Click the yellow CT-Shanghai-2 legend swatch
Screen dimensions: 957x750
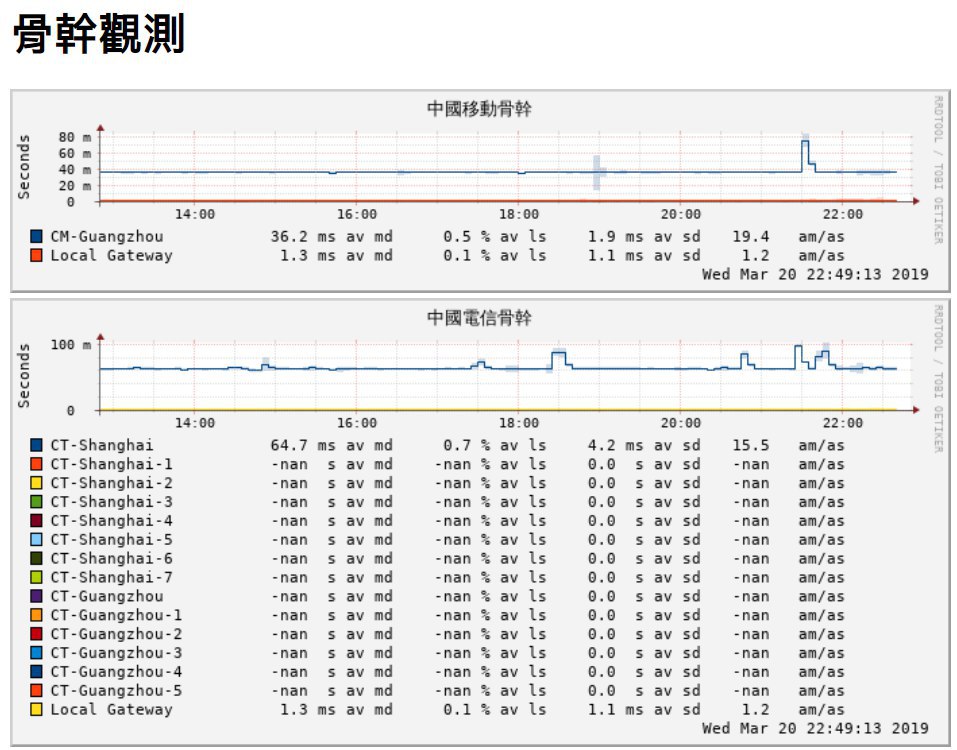click(37, 483)
